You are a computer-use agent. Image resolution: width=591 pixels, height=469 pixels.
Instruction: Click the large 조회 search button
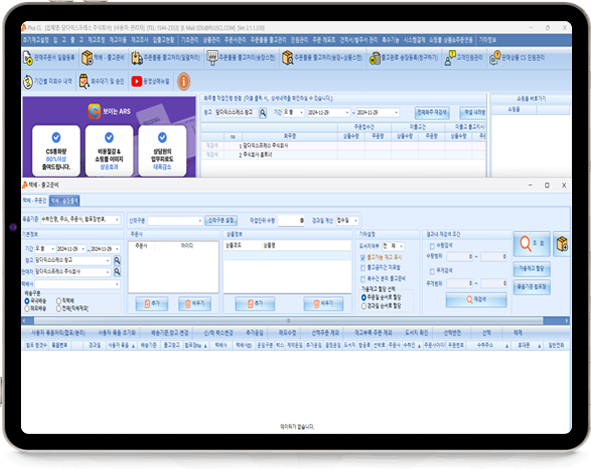pyautogui.click(x=532, y=244)
